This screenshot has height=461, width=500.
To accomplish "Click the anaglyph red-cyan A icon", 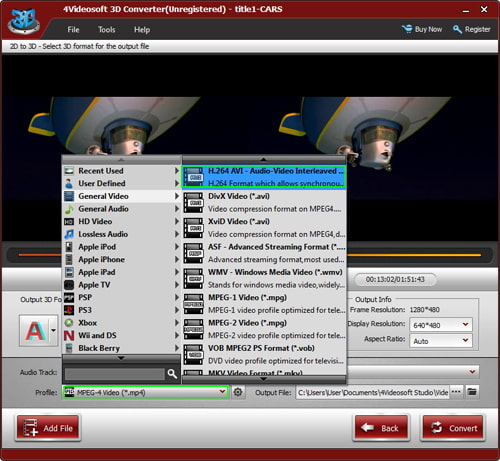I will click(x=35, y=331).
